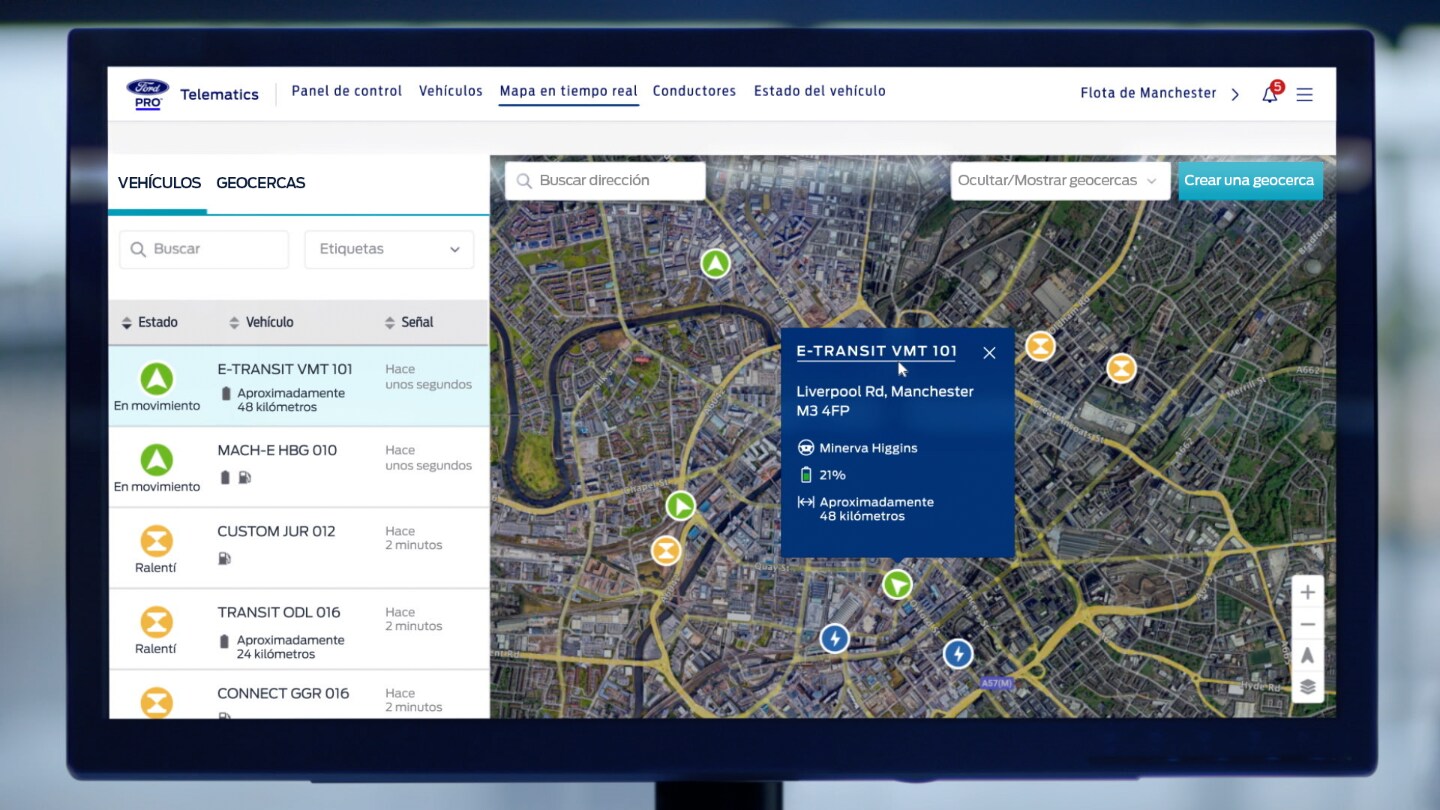Go to Panel de control

(x=346, y=91)
